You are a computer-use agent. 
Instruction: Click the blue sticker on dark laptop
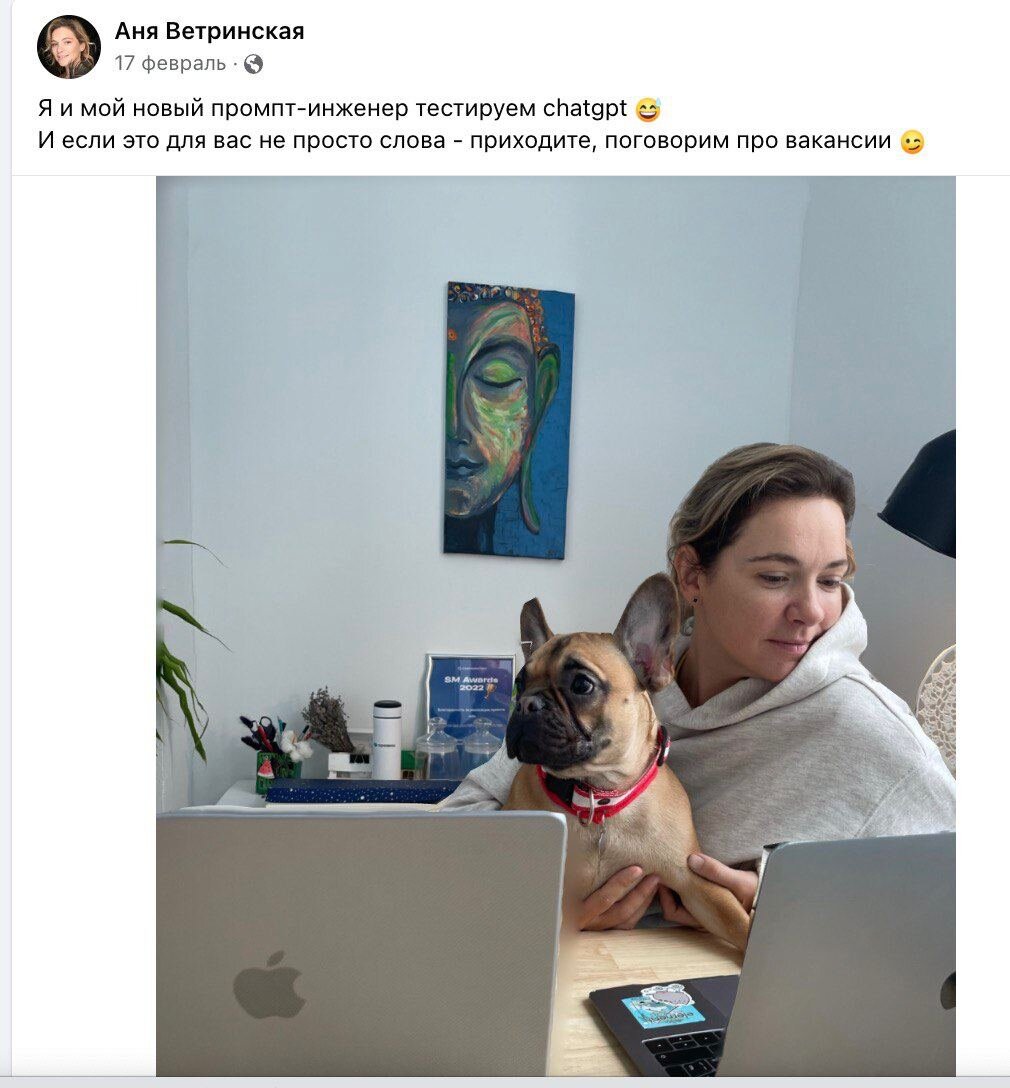coord(662,1005)
